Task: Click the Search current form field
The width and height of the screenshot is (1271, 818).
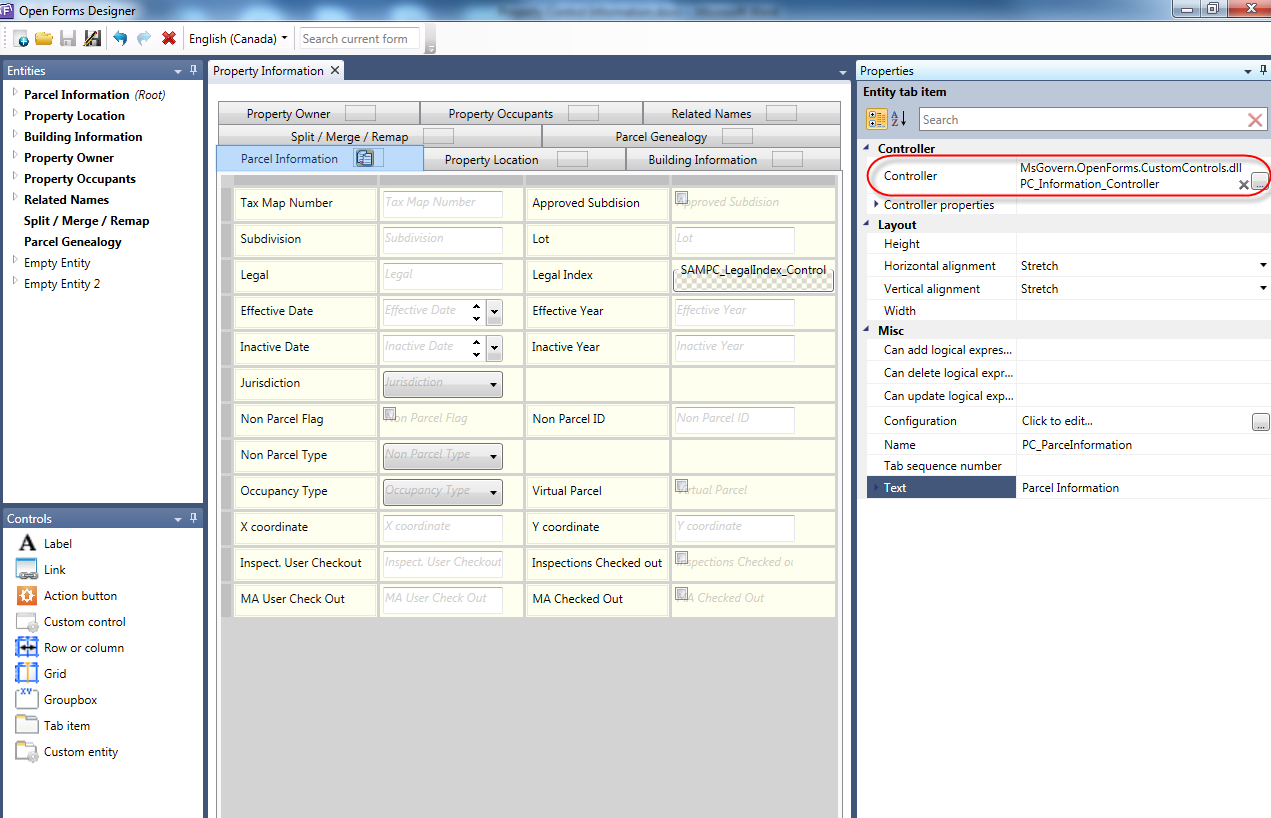Action: tap(359, 39)
